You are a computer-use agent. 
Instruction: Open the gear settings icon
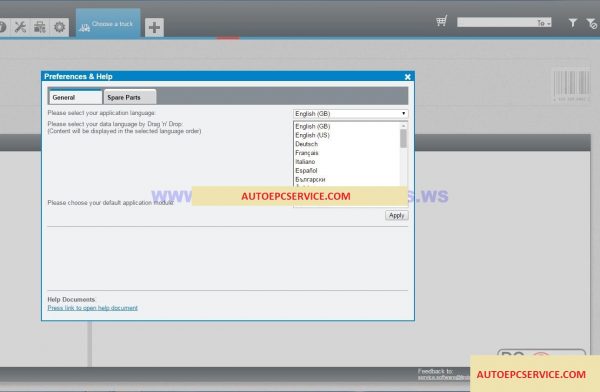tap(59, 27)
